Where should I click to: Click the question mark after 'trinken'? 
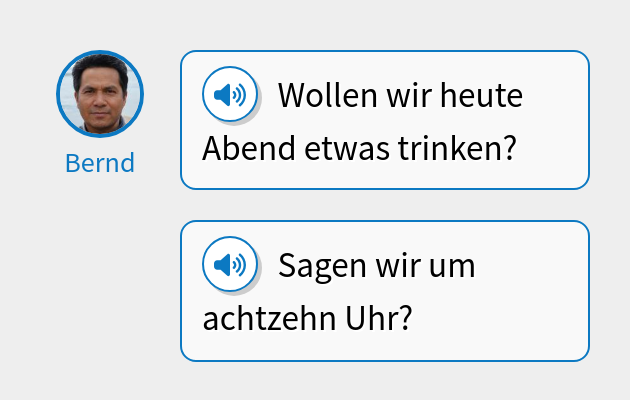(508, 150)
